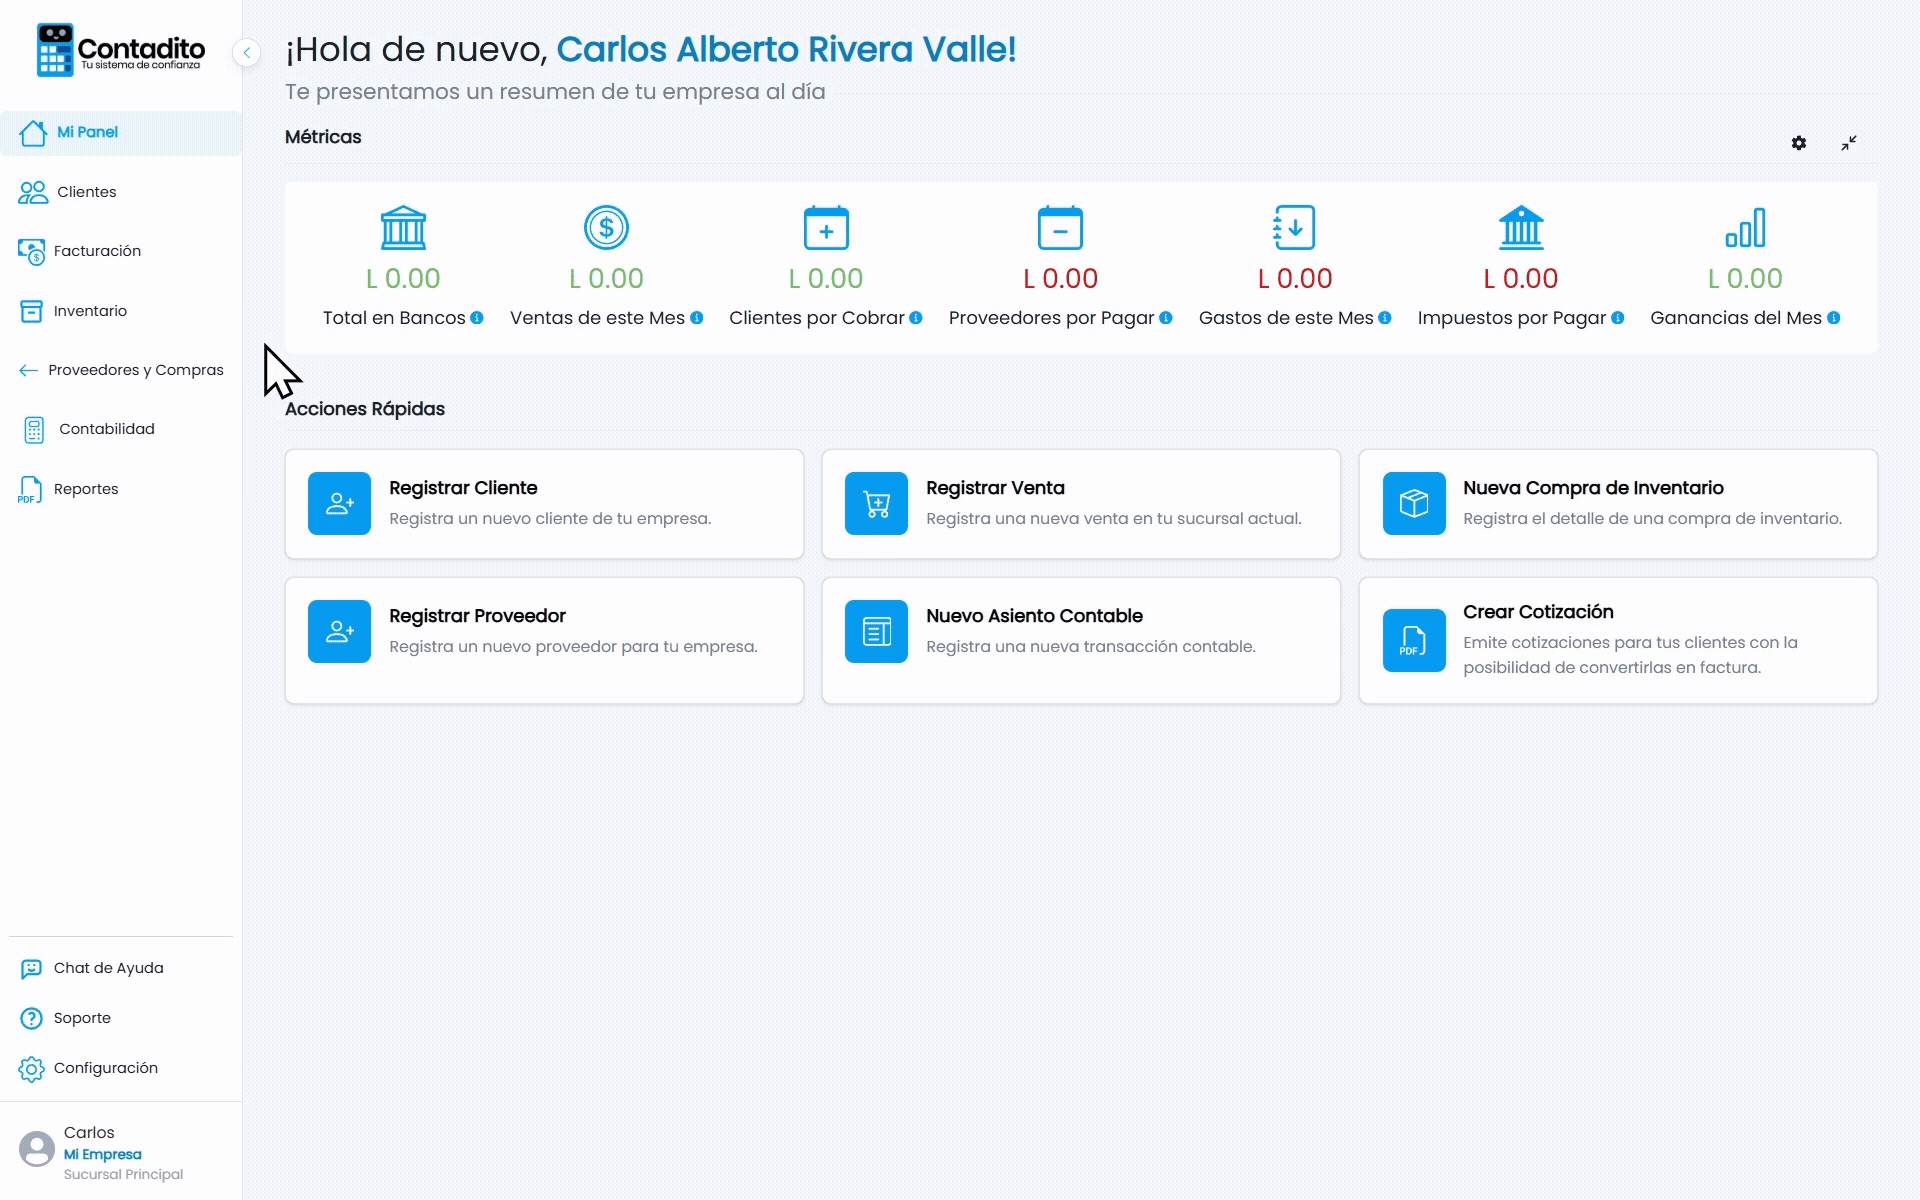Click the Ventas de este Mes dollar icon

(x=606, y=228)
